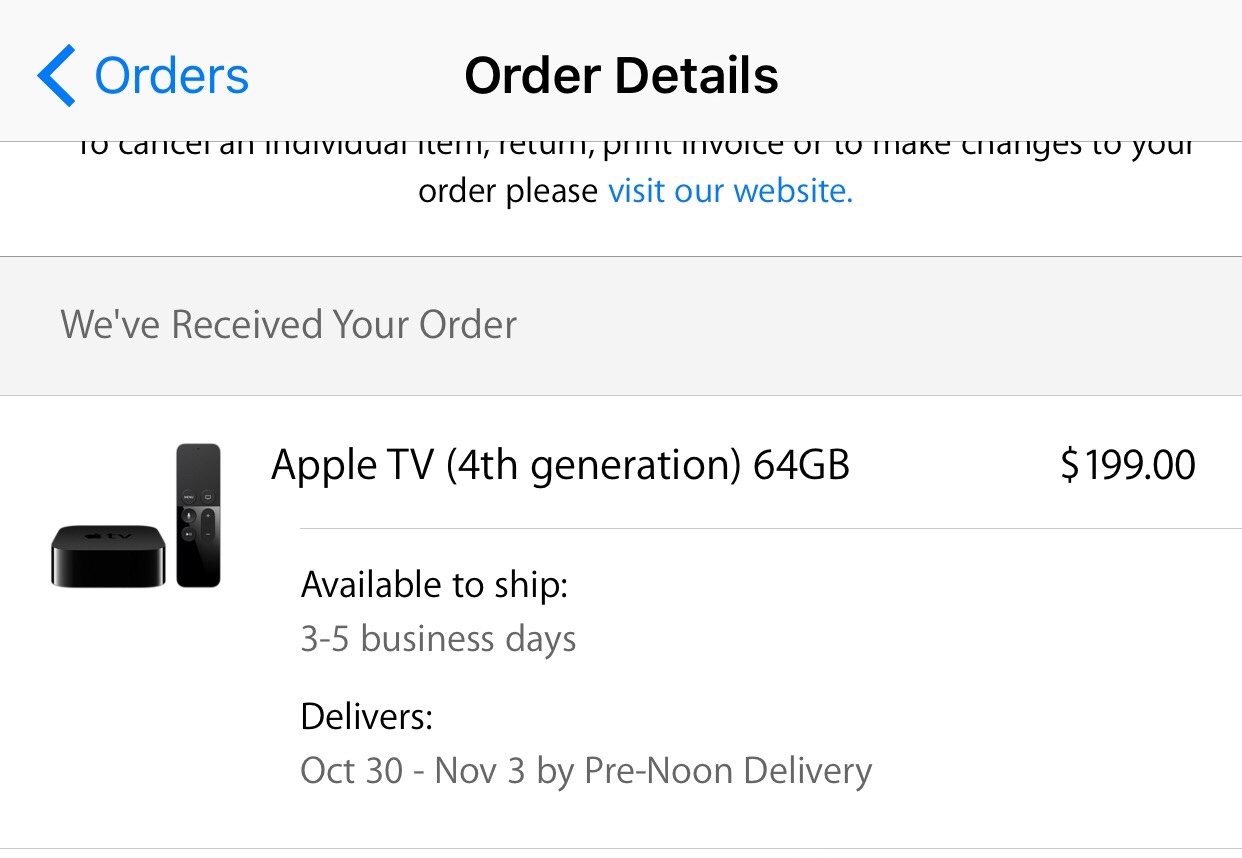Image resolution: width=1242 pixels, height=858 pixels.
Task: Tap the We've Received Your Order header
Action: click(x=288, y=325)
